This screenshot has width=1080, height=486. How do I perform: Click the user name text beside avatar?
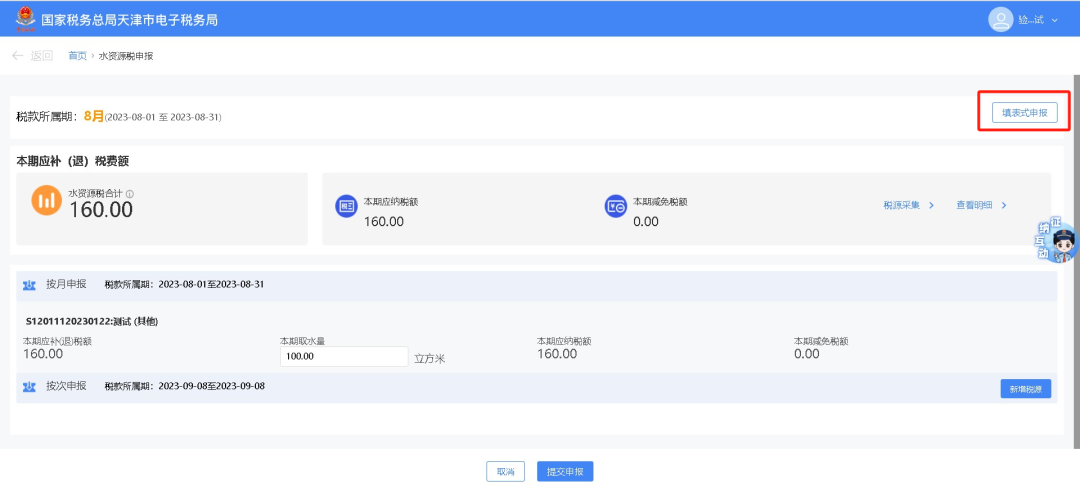click(1031, 21)
